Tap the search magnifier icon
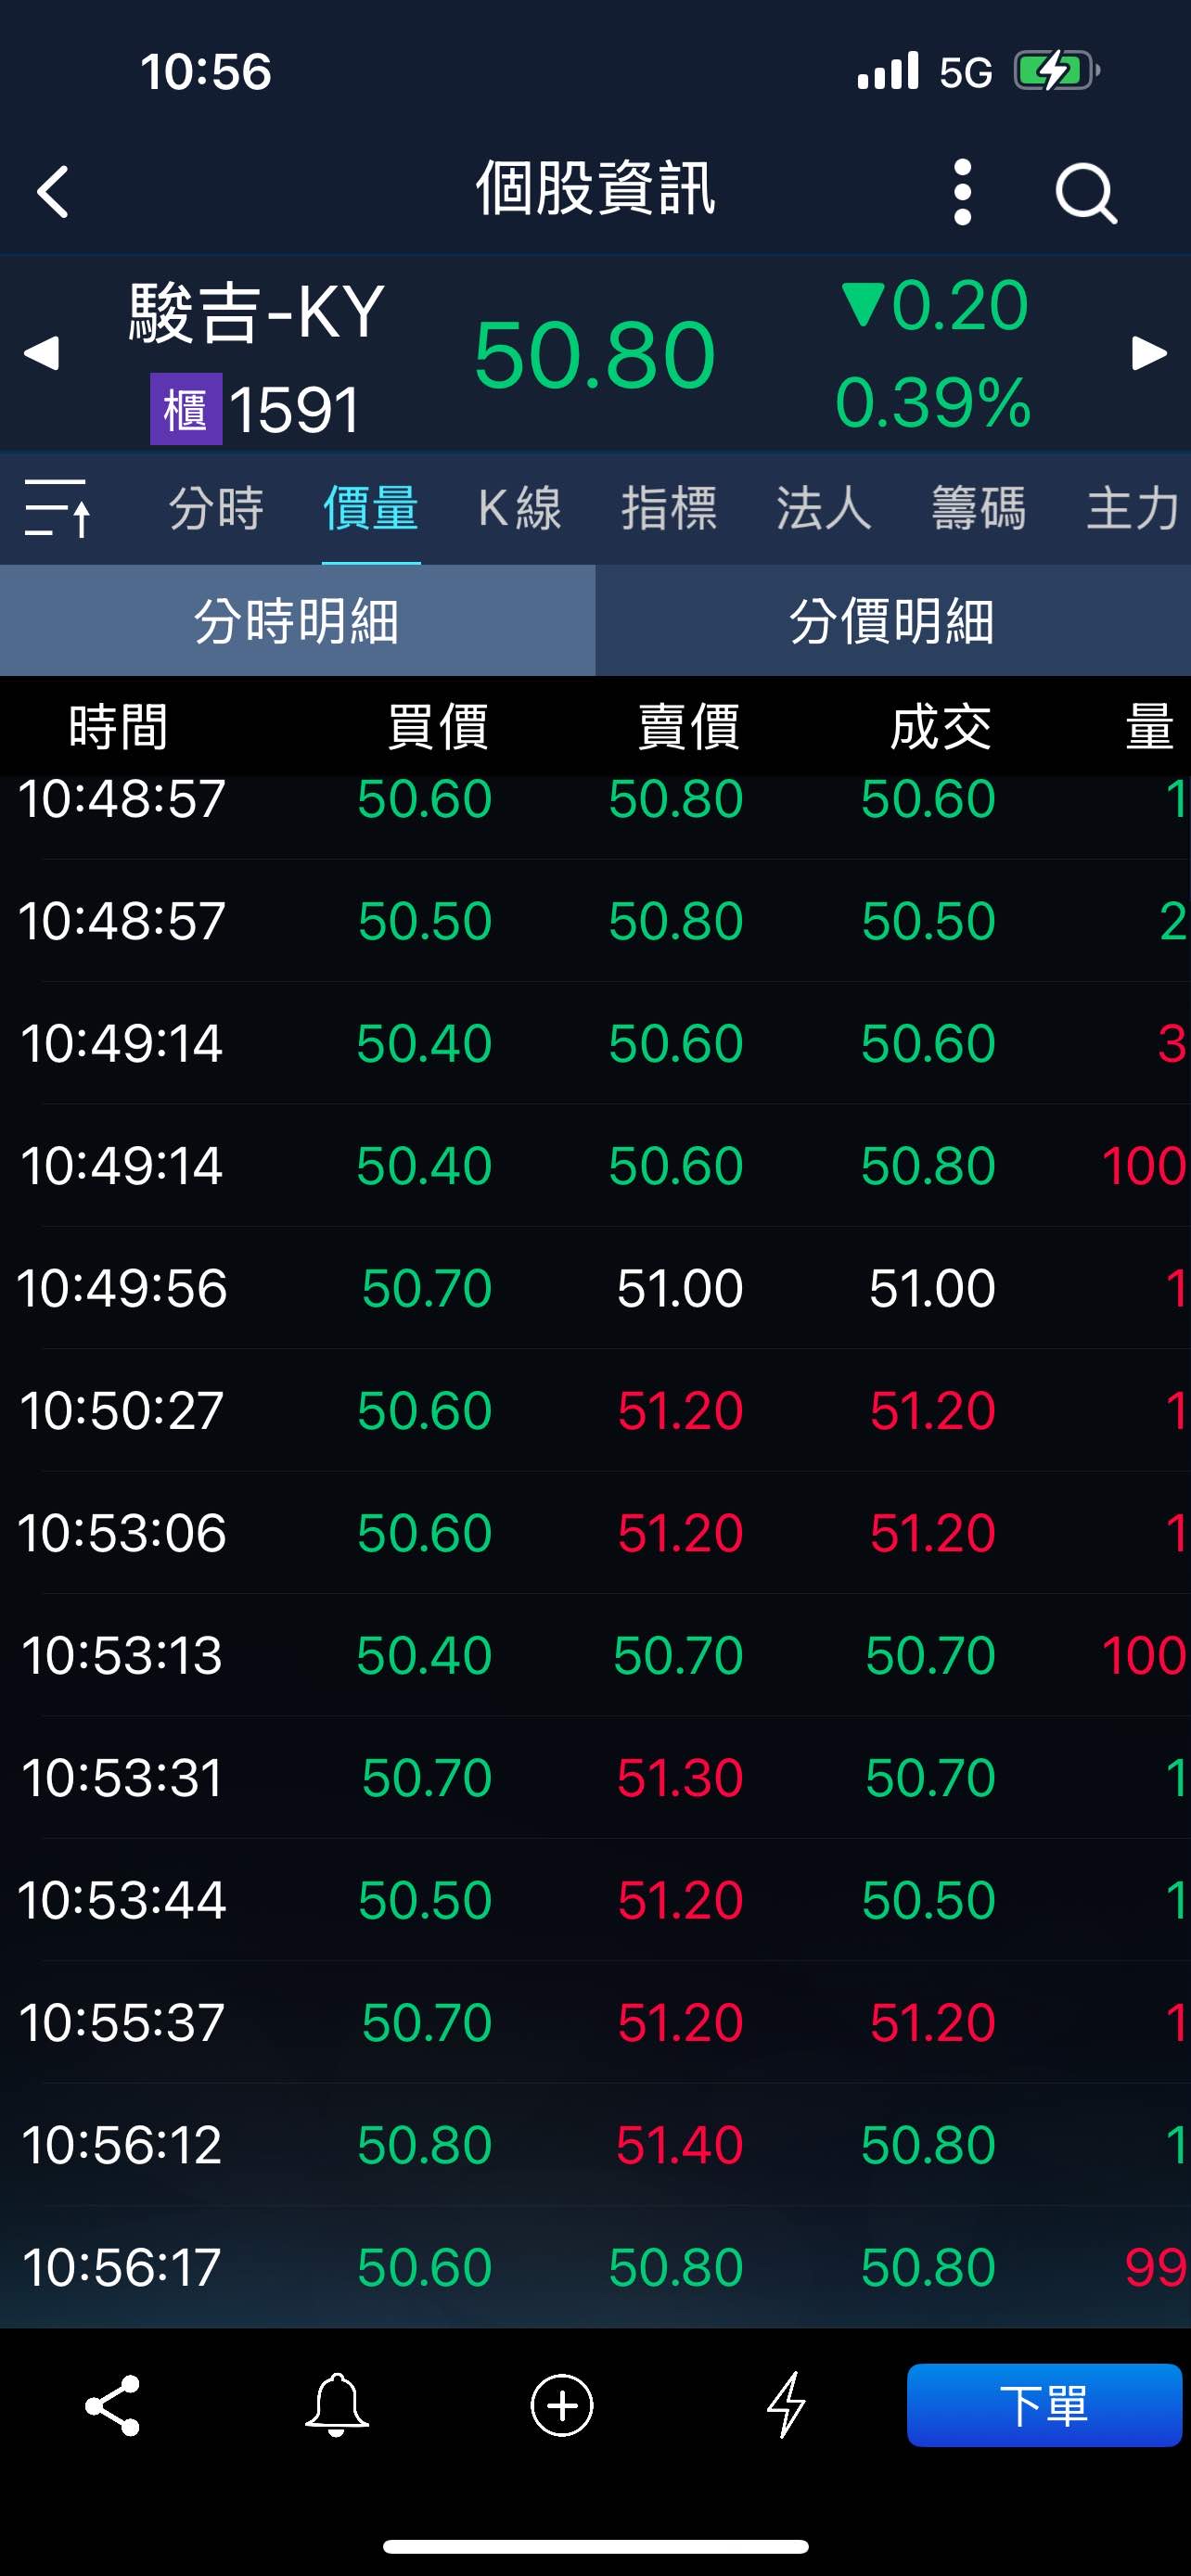Screen dimensions: 1191x2576 point(1086,192)
